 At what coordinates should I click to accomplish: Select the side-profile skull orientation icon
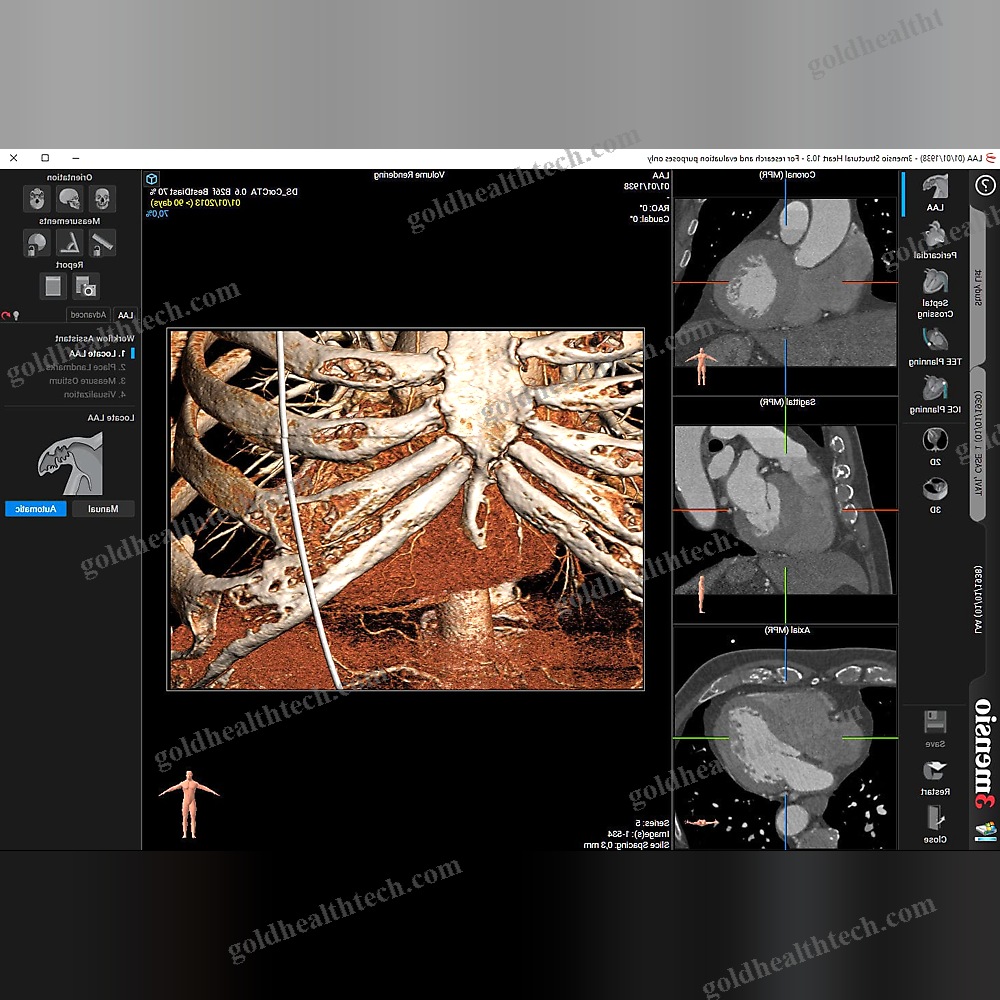click(69, 199)
